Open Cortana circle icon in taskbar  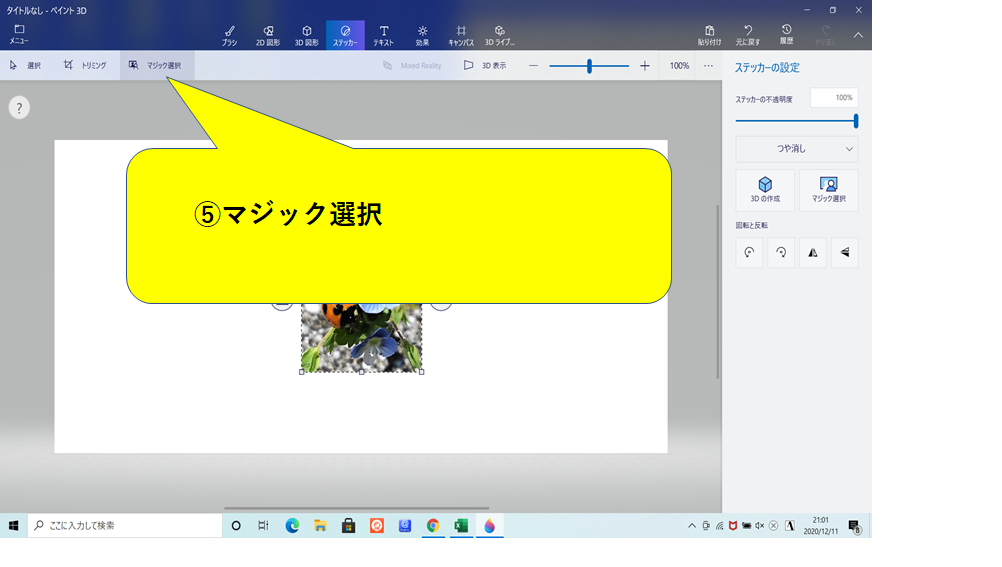pyautogui.click(x=236, y=525)
